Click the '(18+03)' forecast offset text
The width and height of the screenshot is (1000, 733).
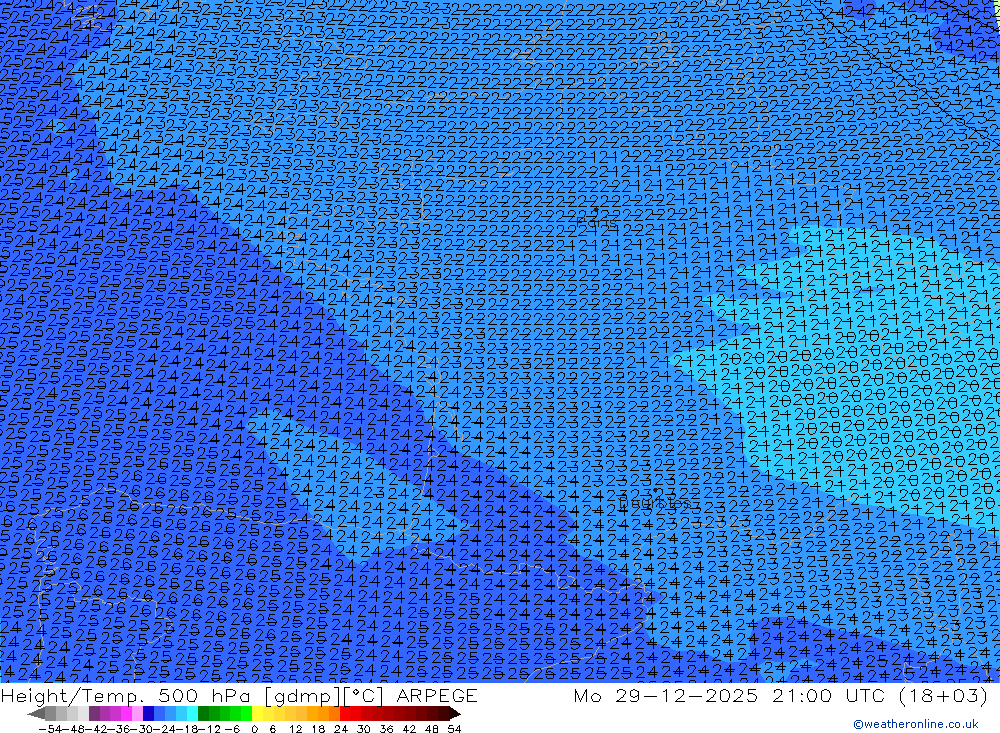tap(943, 695)
